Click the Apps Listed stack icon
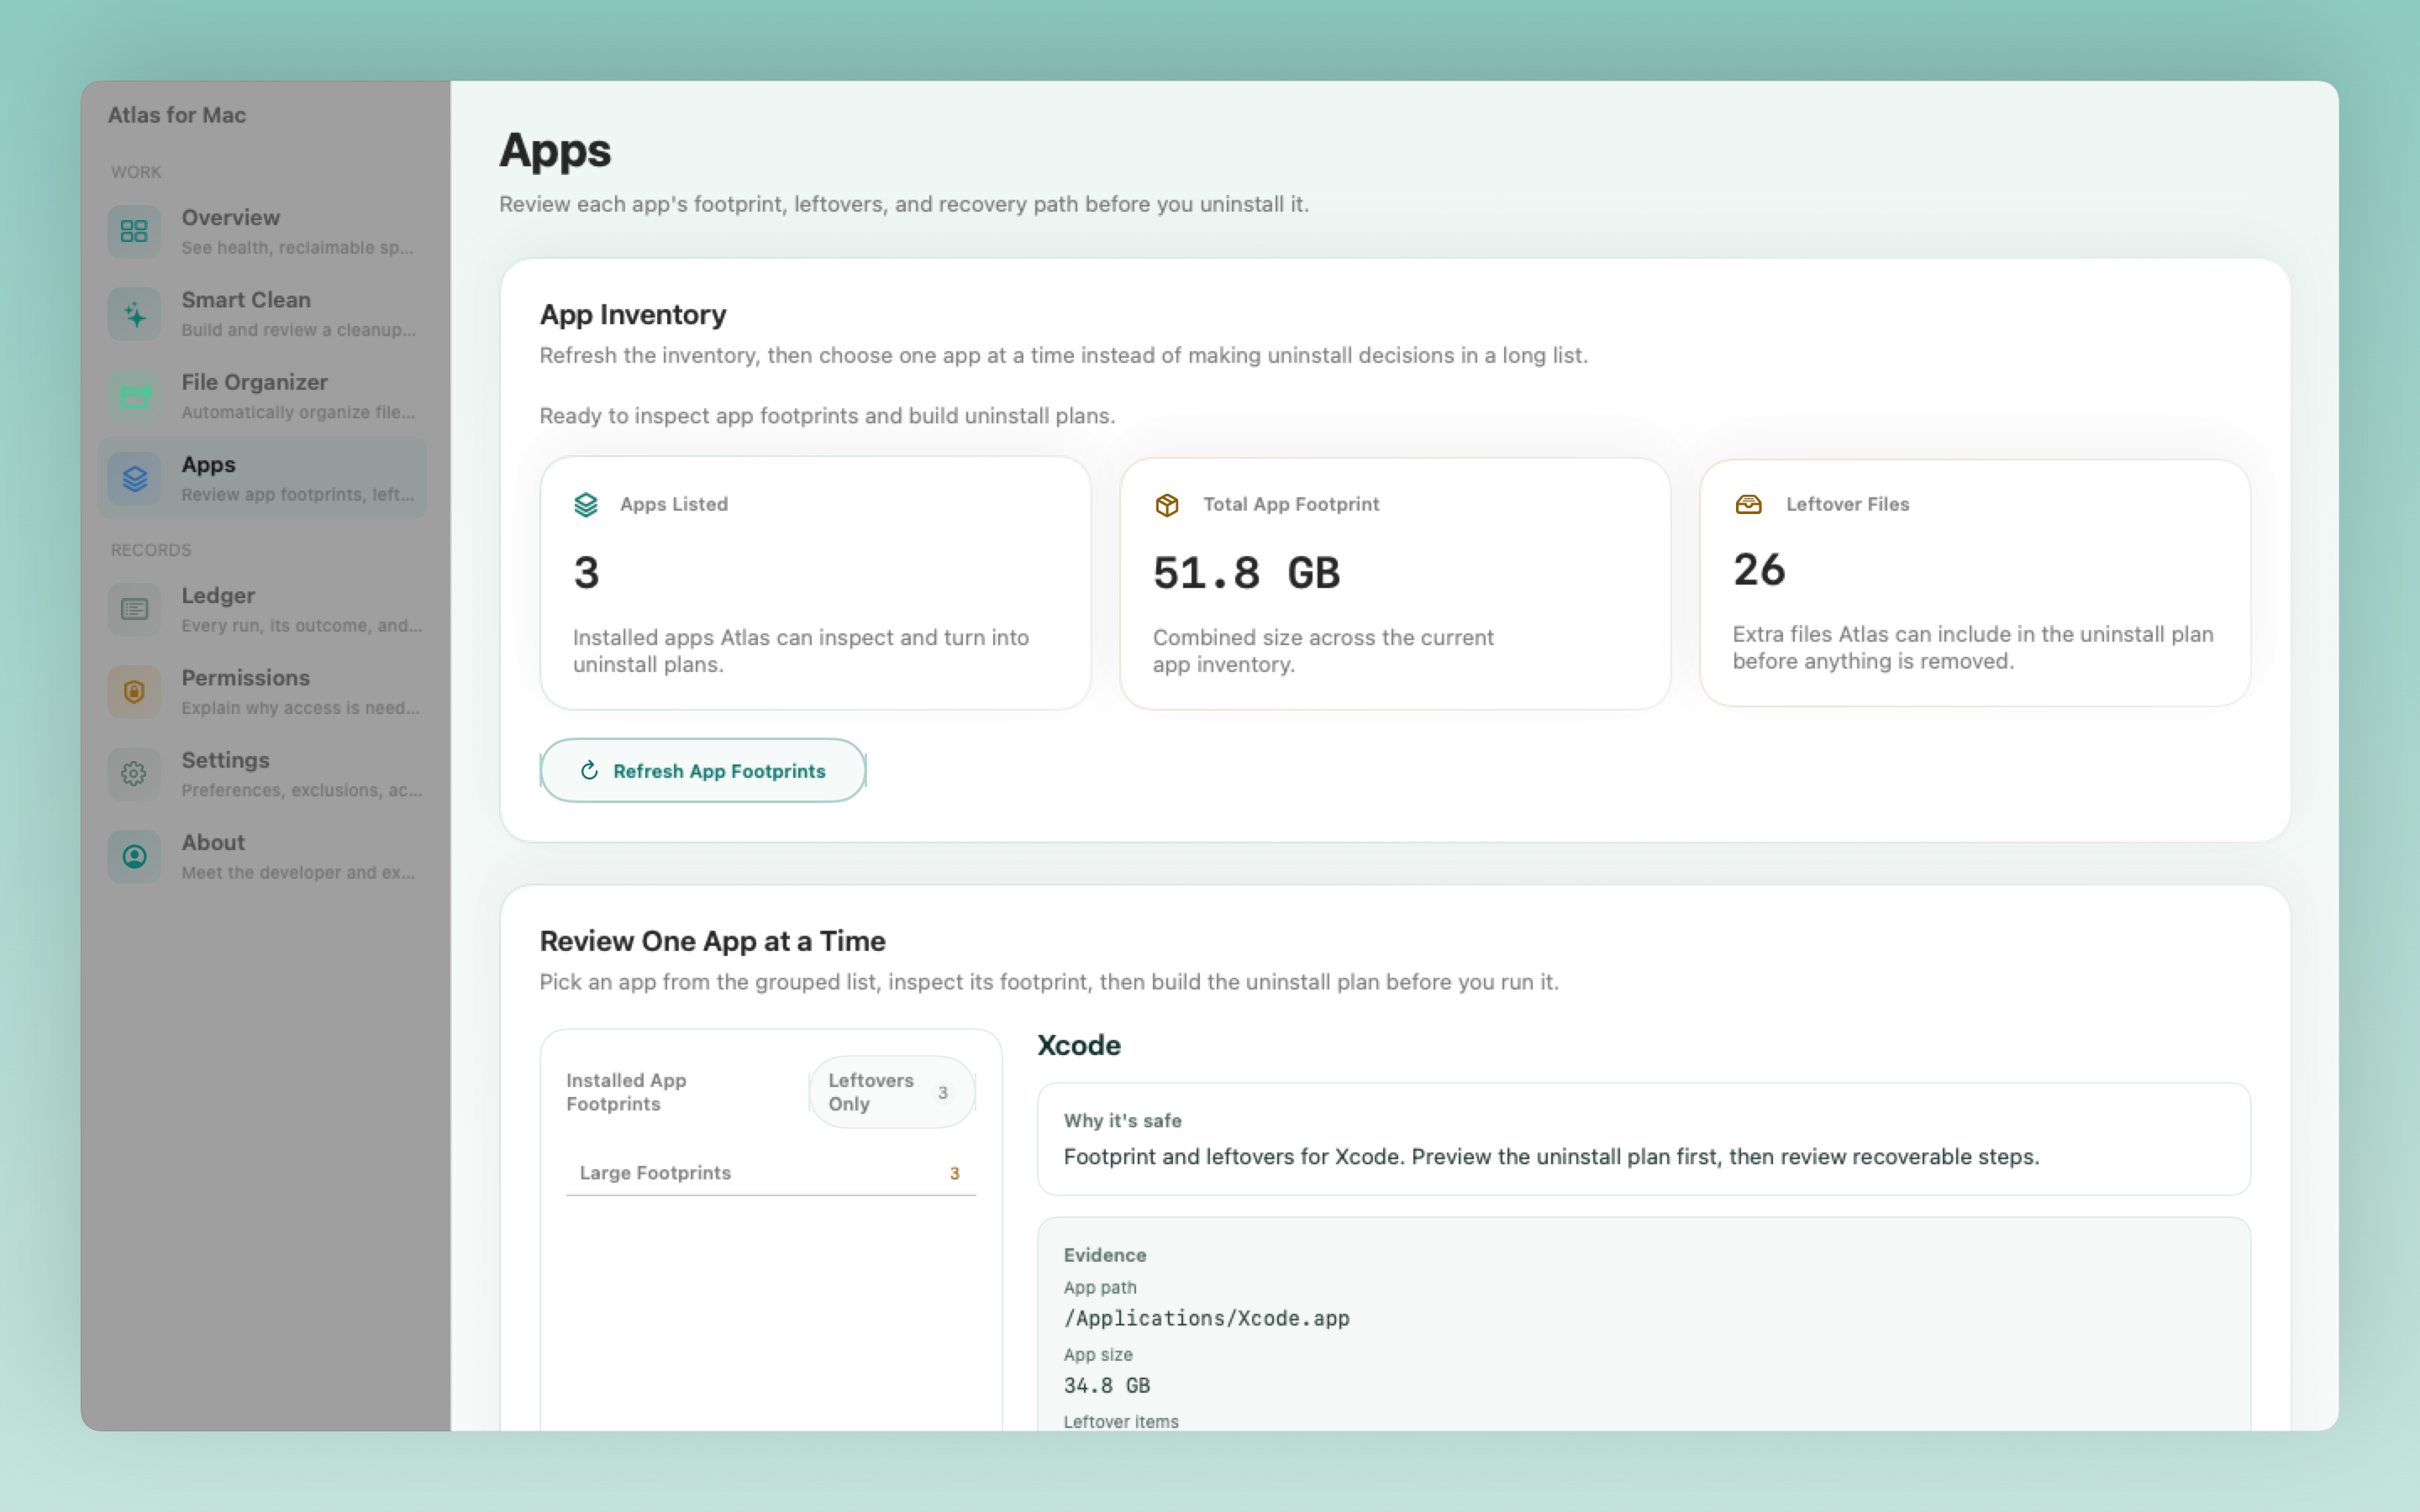The height and width of the screenshot is (1512, 2420). pos(586,505)
